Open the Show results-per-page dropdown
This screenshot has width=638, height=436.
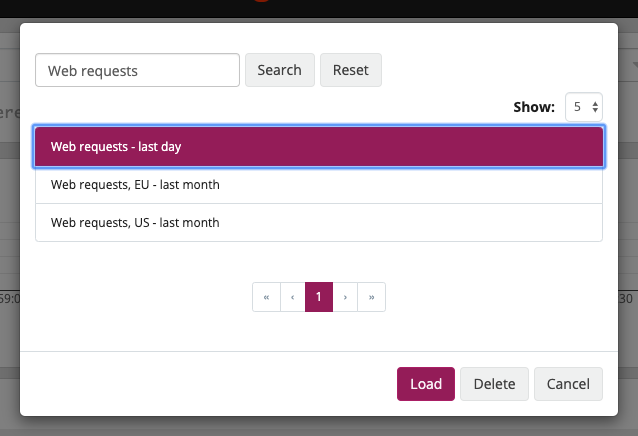tap(583, 107)
